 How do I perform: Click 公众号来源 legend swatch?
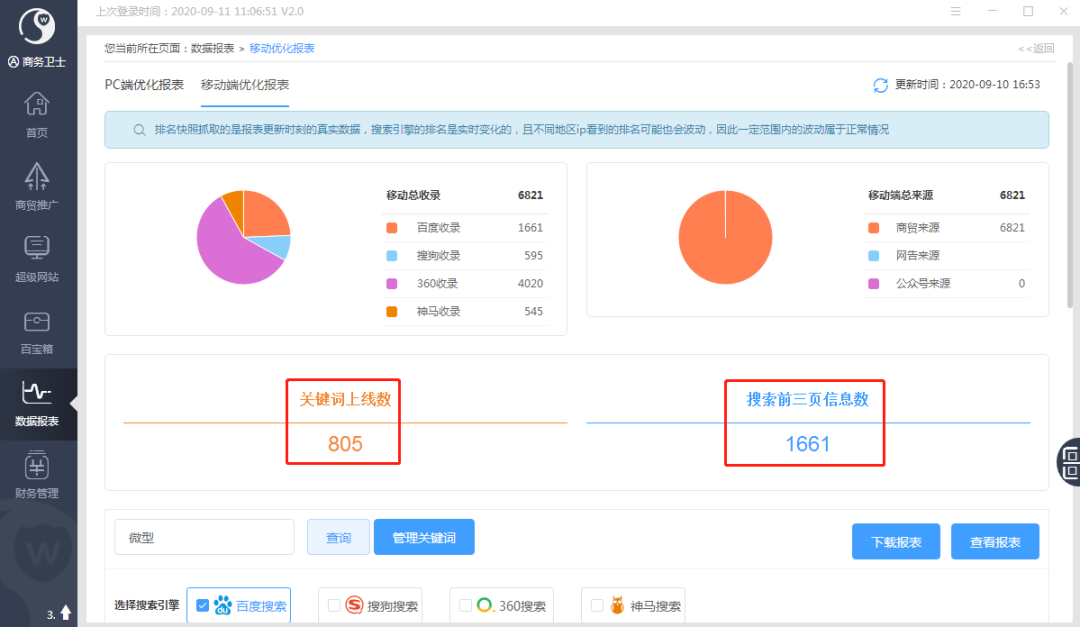coord(873,283)
